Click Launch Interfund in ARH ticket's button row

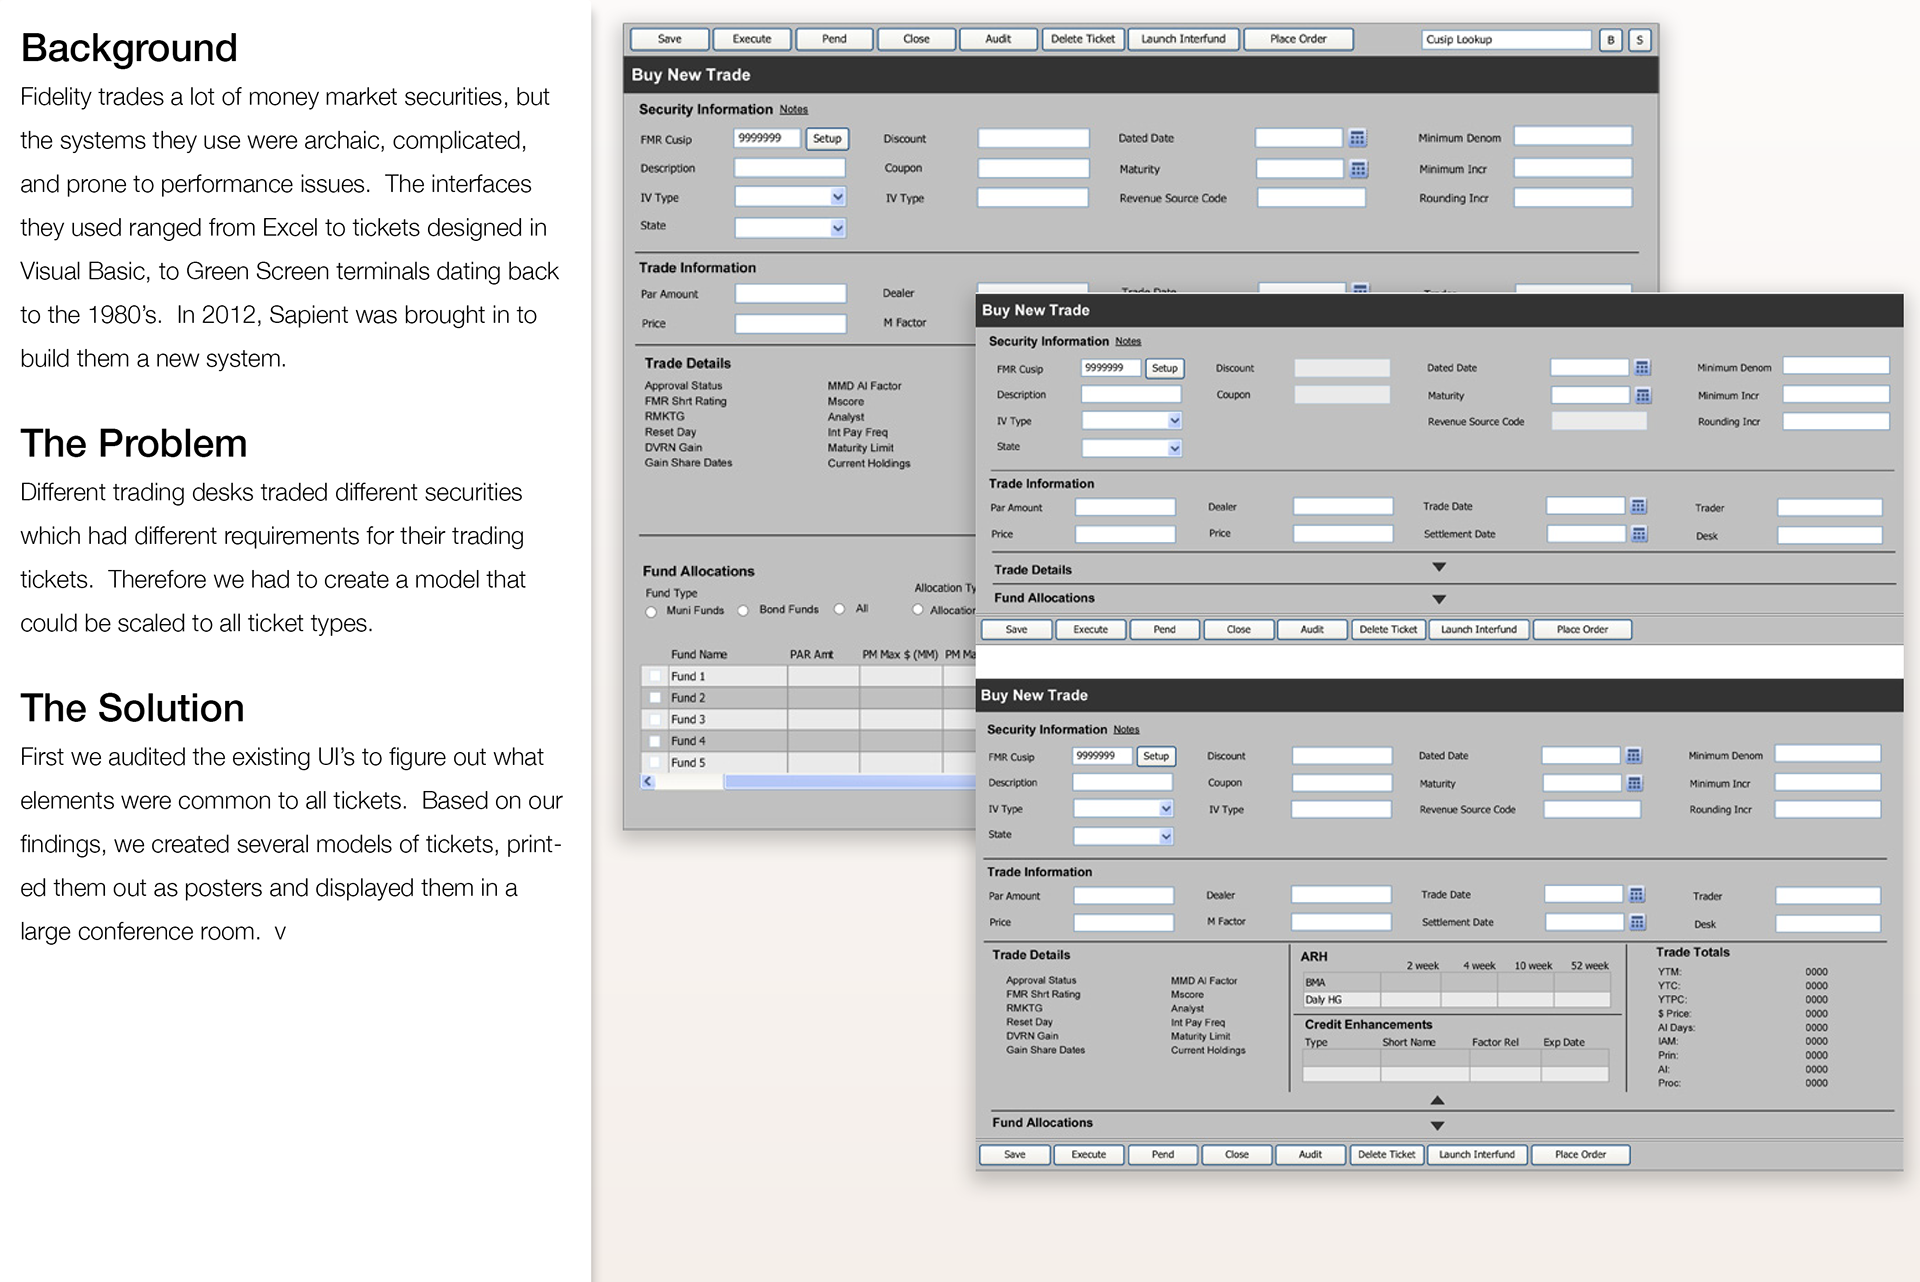tap(1477, 1155)
